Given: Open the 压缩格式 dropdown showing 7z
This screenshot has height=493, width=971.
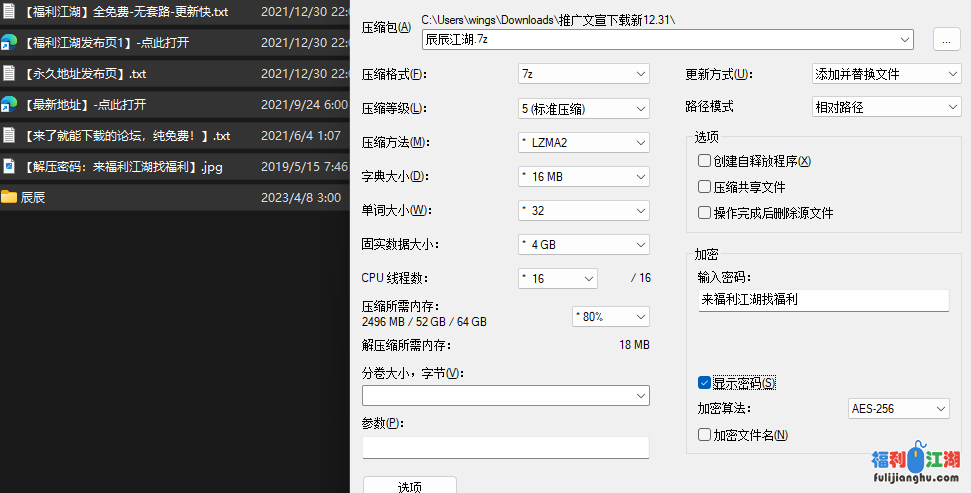Looking at the screenshot, I should coord(583,74).
